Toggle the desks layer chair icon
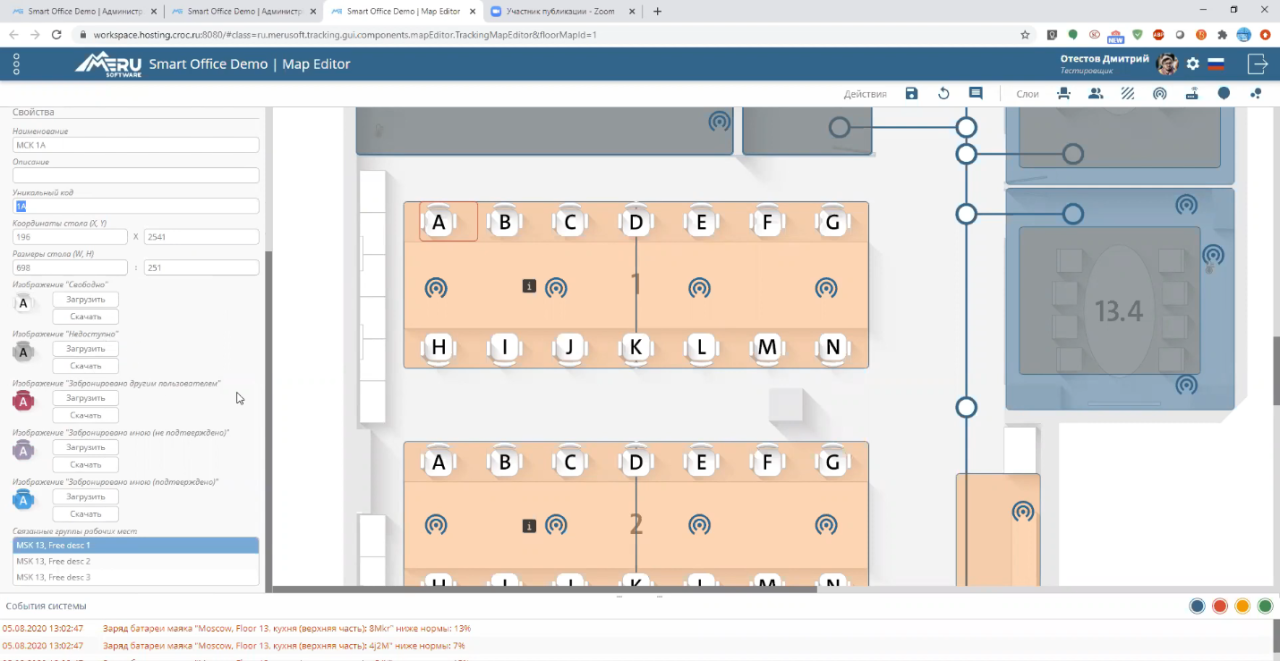Viewport: 1280px width, 661px height. (x=1064, y=93)
